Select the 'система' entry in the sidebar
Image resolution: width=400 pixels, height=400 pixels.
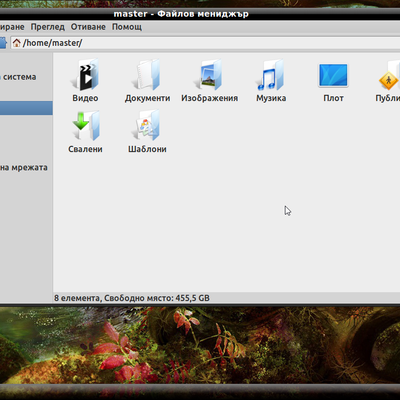click(x=18, y=77)
